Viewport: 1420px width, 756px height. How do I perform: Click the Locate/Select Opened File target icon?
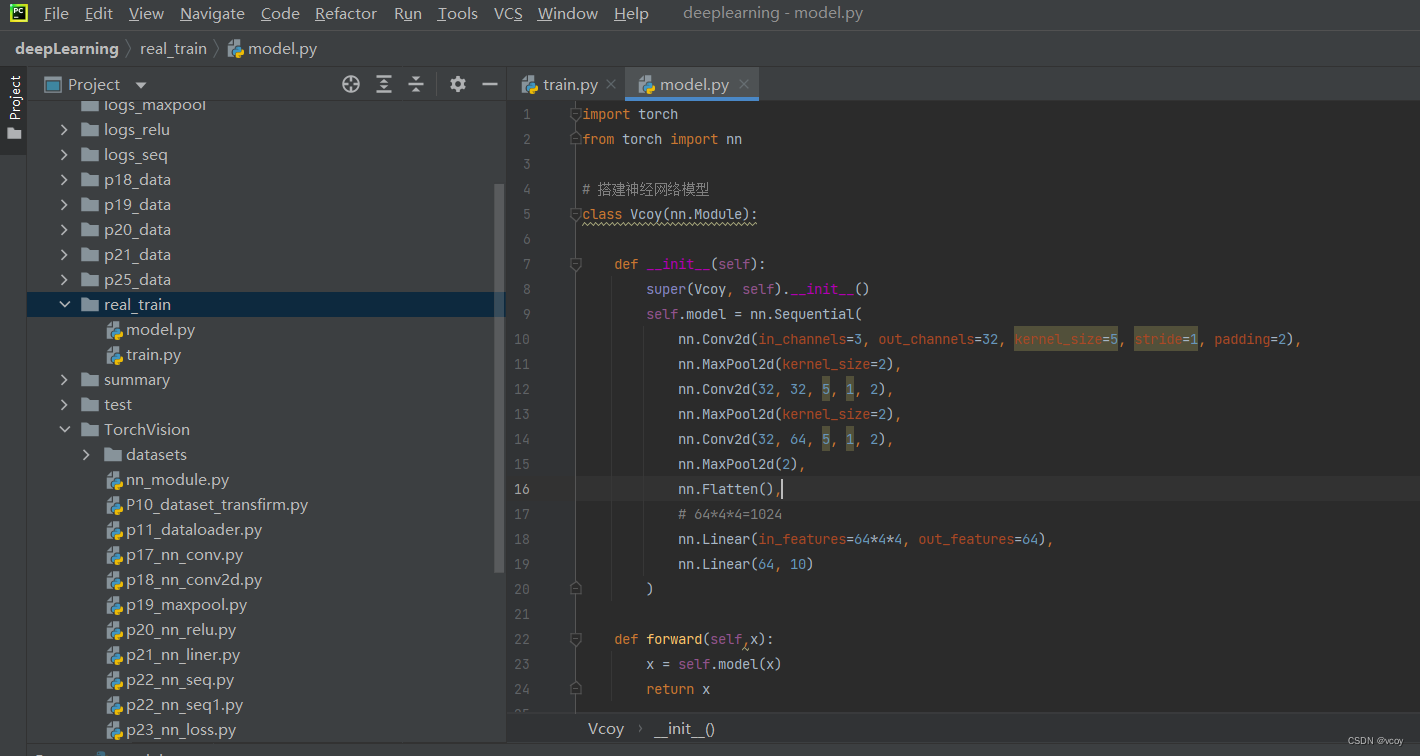(x=351, y=84)
